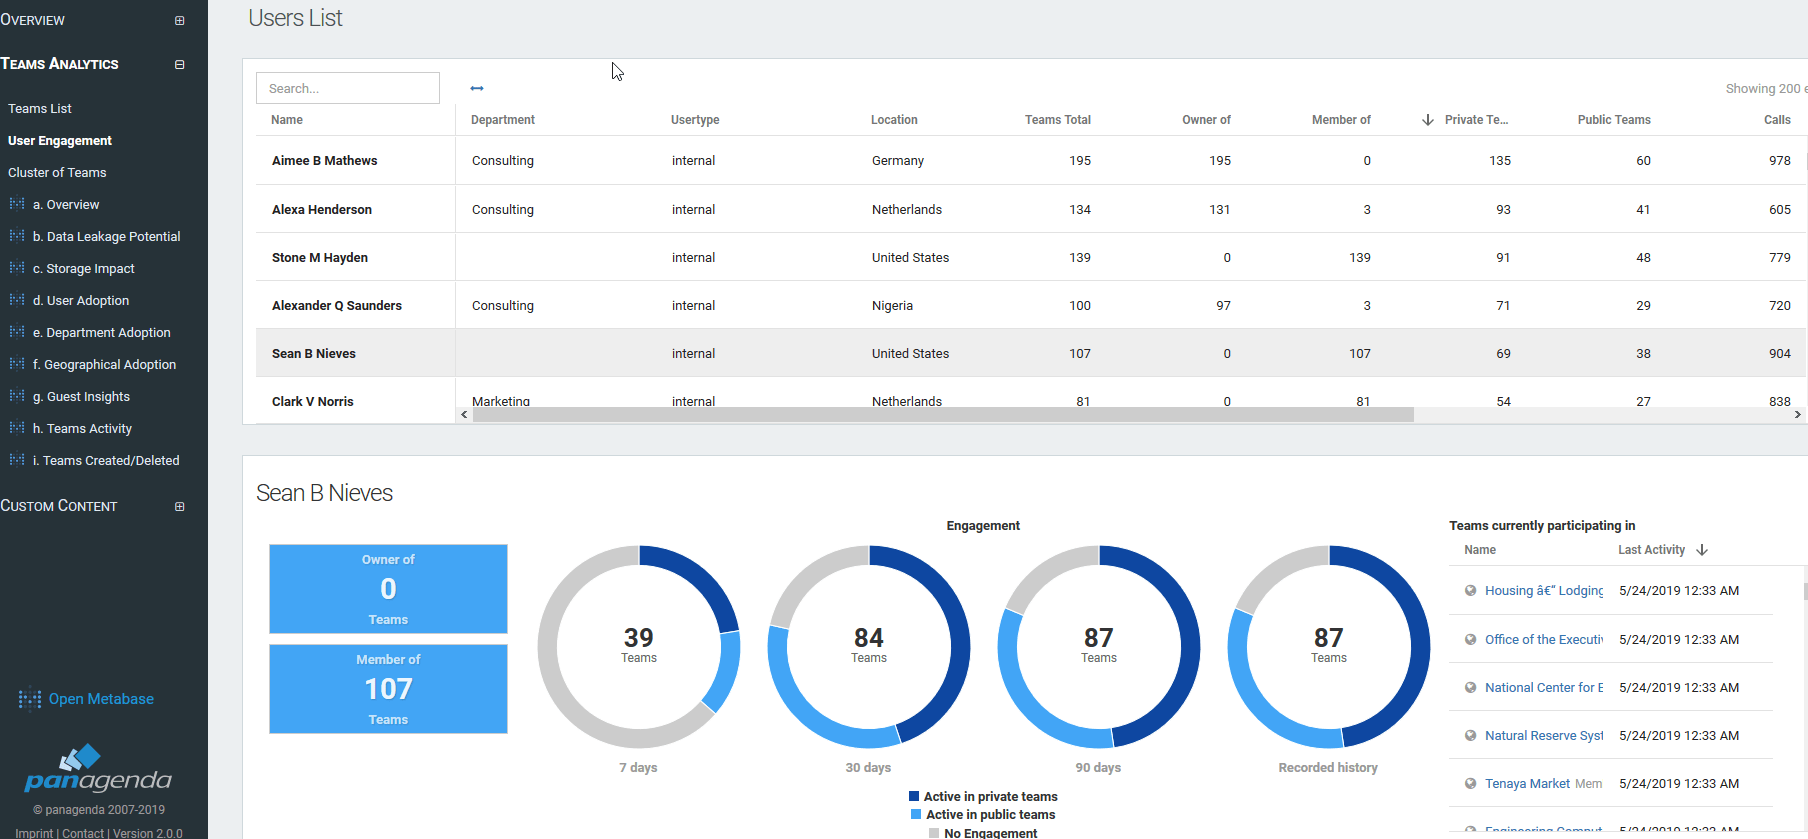Image resolution: width=1808 pixels, height=839 pixels.
Task: Click the Last Activity sort arrow
Action: pyautogui.click(x=1702, y=550)
